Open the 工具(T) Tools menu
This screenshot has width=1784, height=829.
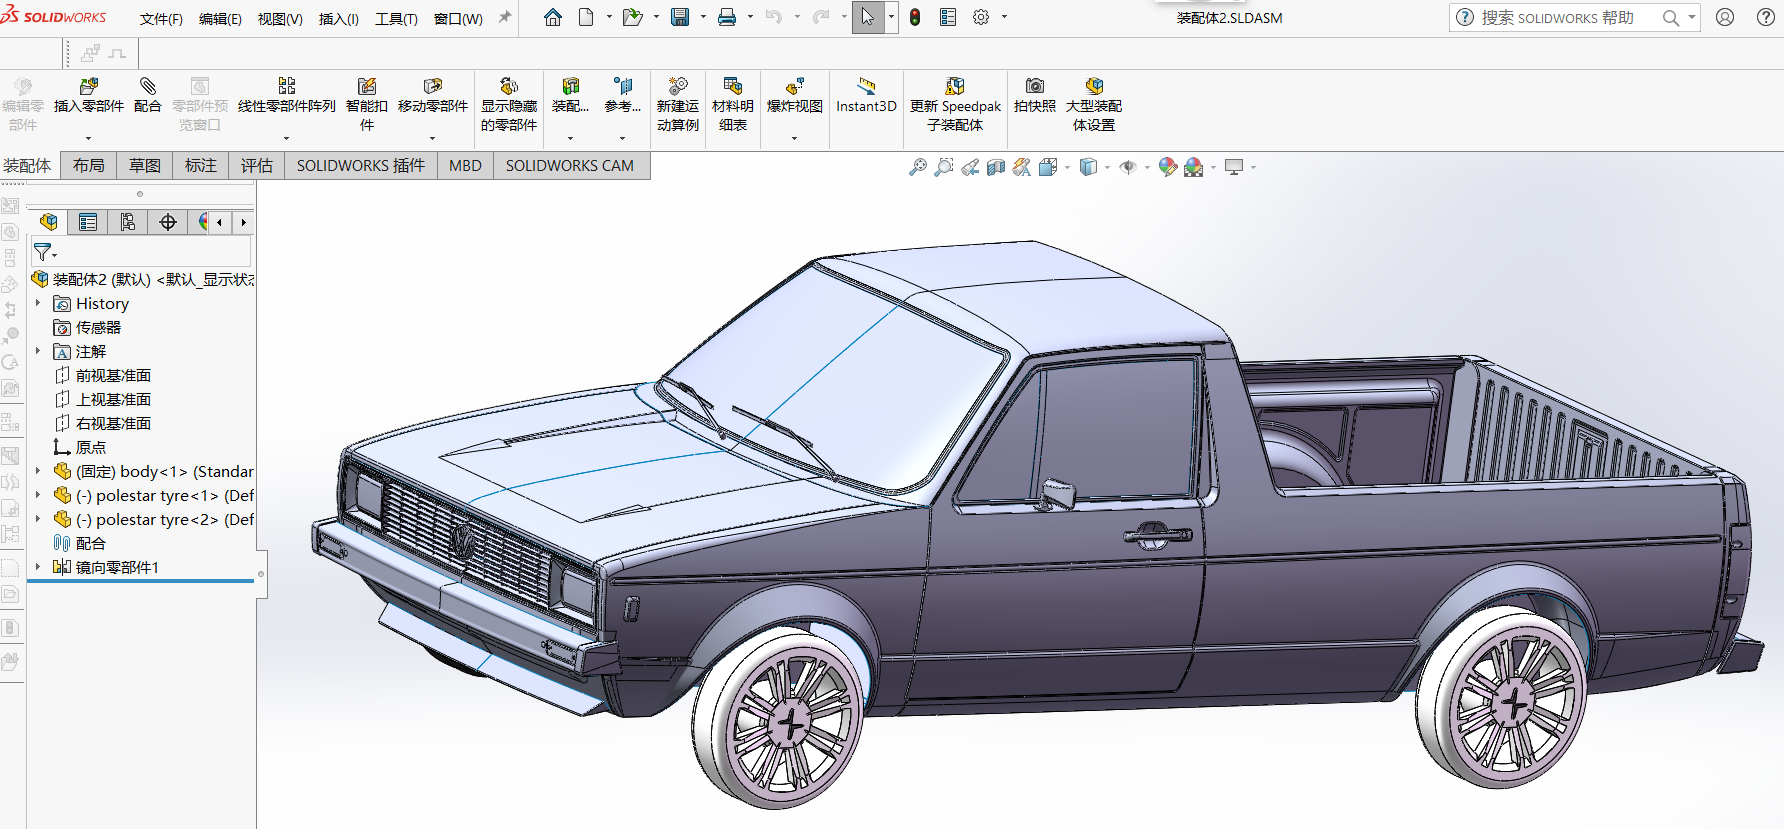pos(396,19)
